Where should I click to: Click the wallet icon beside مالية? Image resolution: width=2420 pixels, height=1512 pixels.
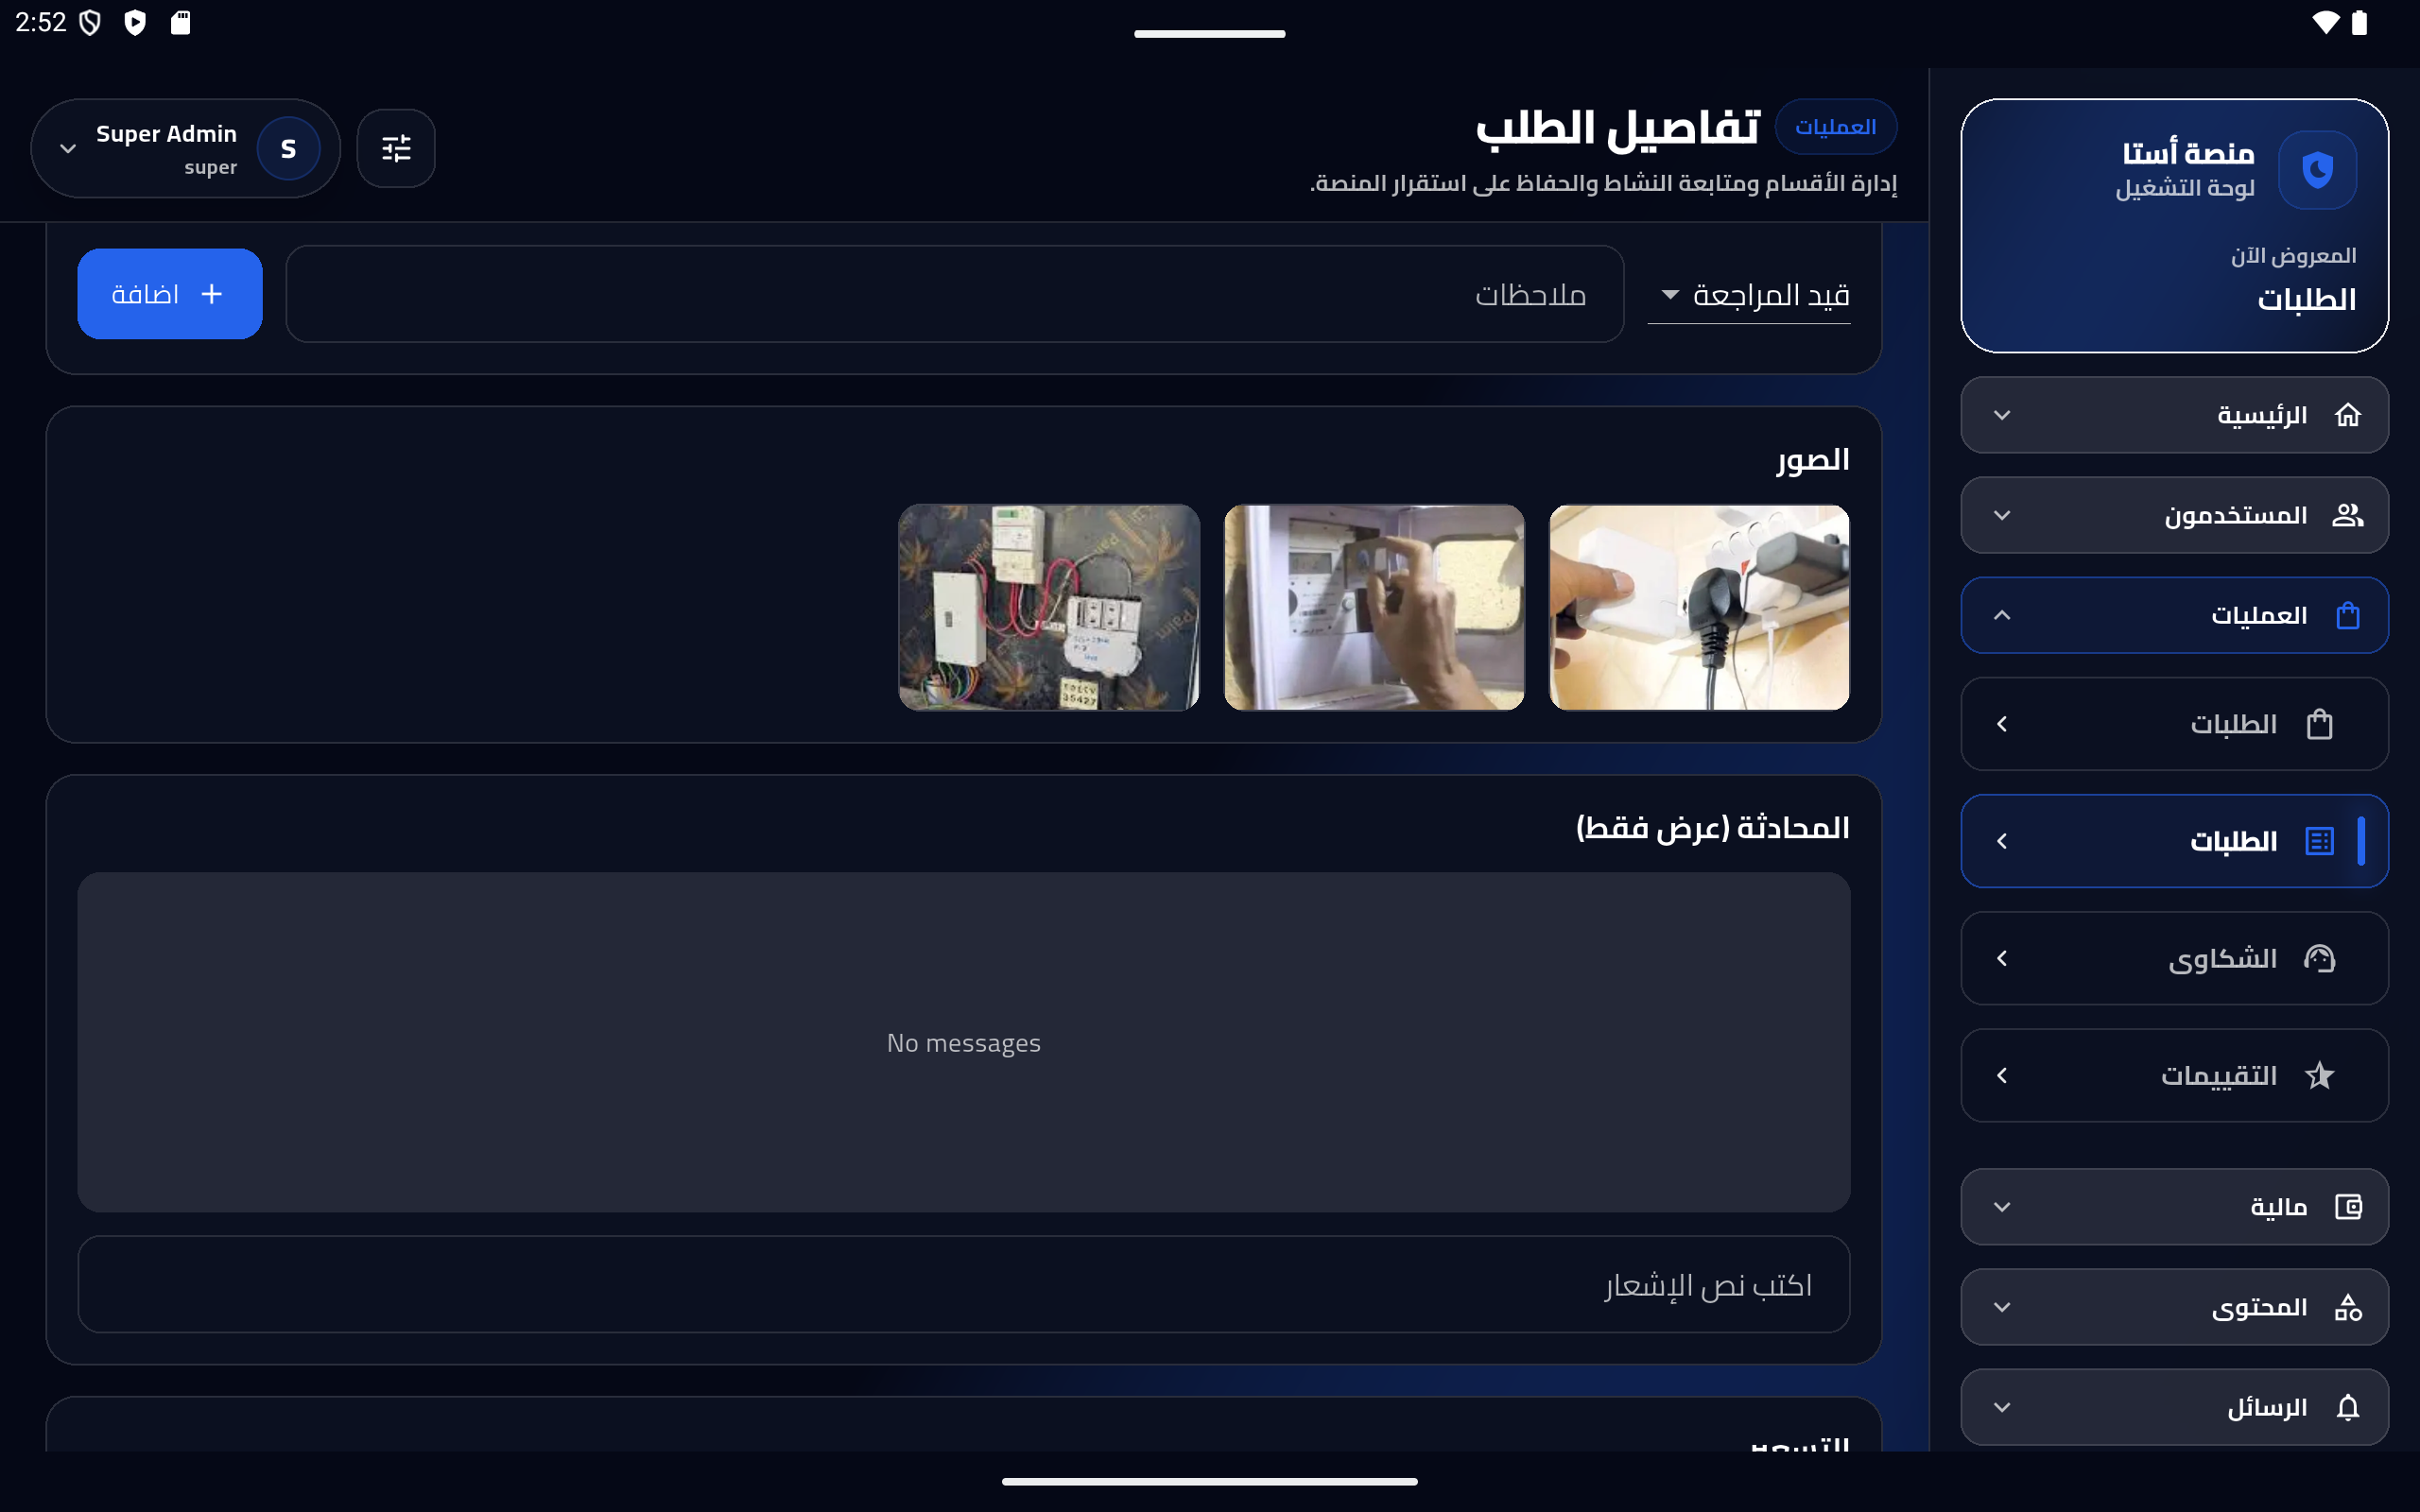2347,1207
